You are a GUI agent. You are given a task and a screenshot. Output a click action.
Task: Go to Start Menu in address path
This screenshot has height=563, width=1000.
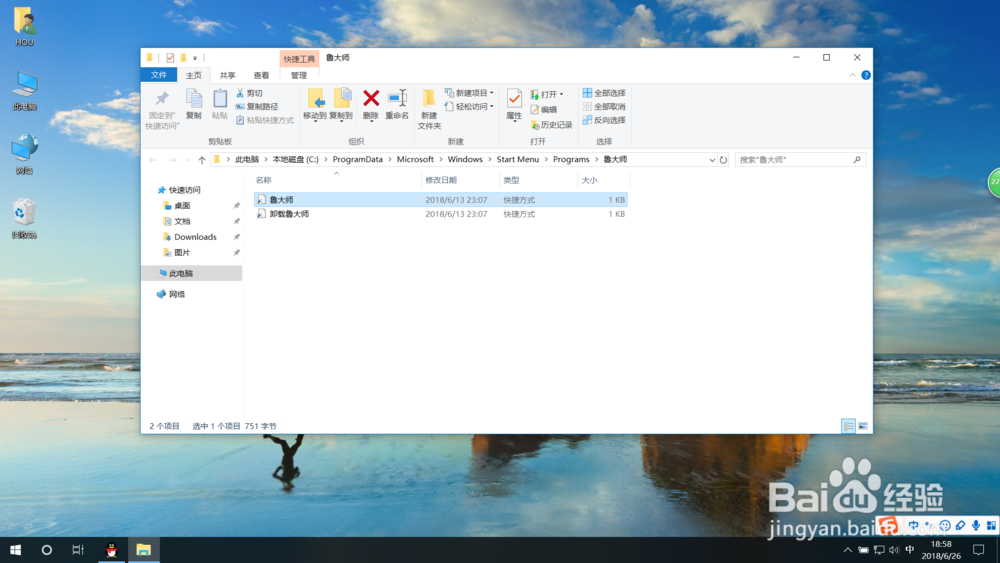pos(518,159)
